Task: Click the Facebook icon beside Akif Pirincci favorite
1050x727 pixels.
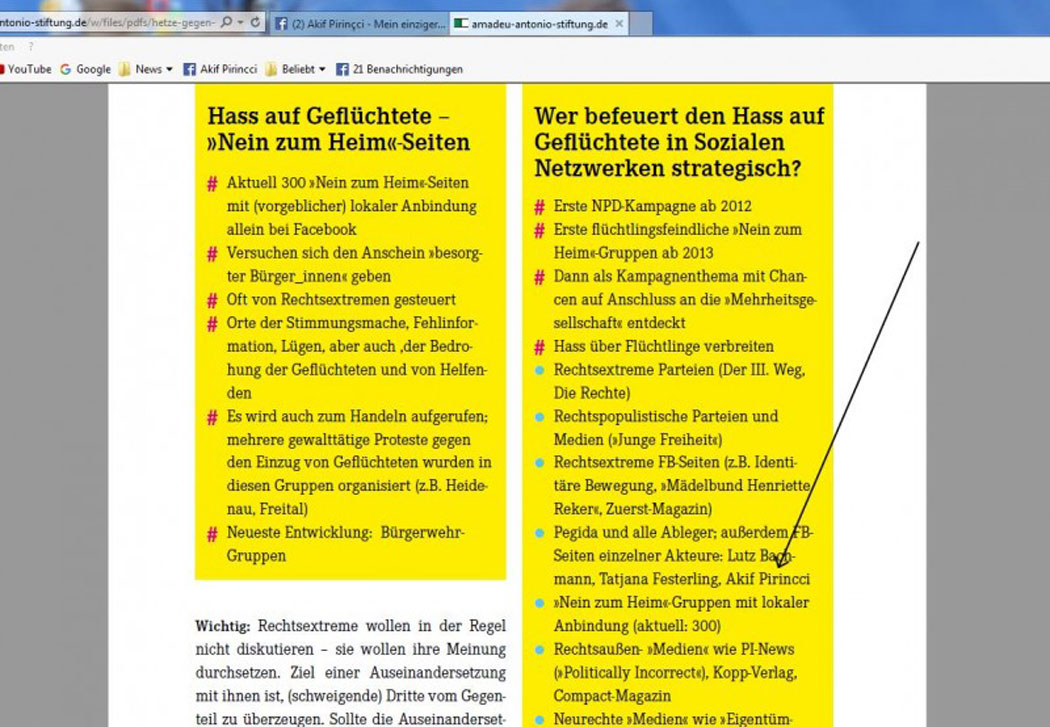Action: tap(190, 69)
